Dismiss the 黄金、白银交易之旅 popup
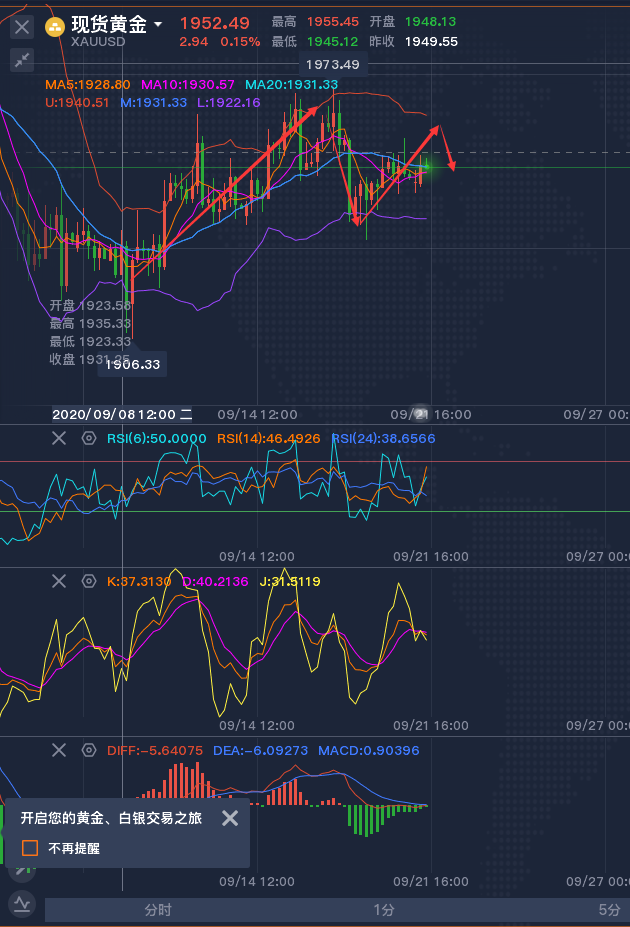This screenshot has height=927, width=630. tap(230, 818)
